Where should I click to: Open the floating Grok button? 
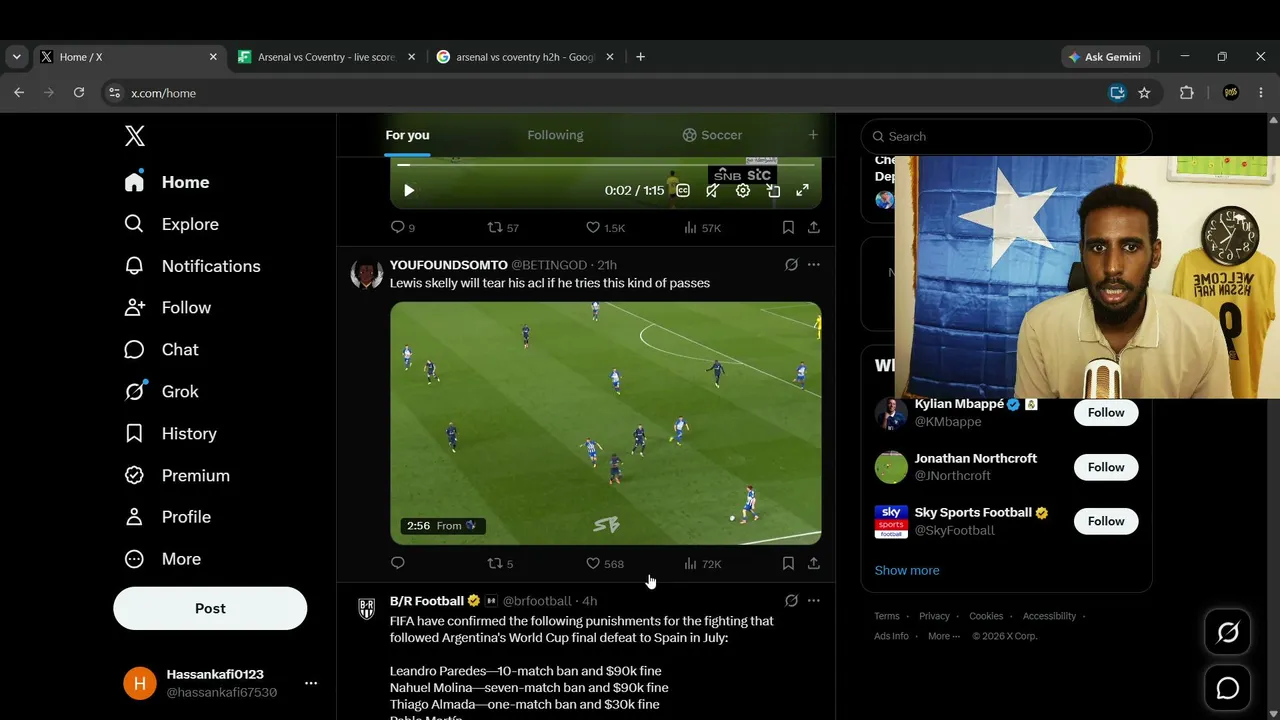1227,633
